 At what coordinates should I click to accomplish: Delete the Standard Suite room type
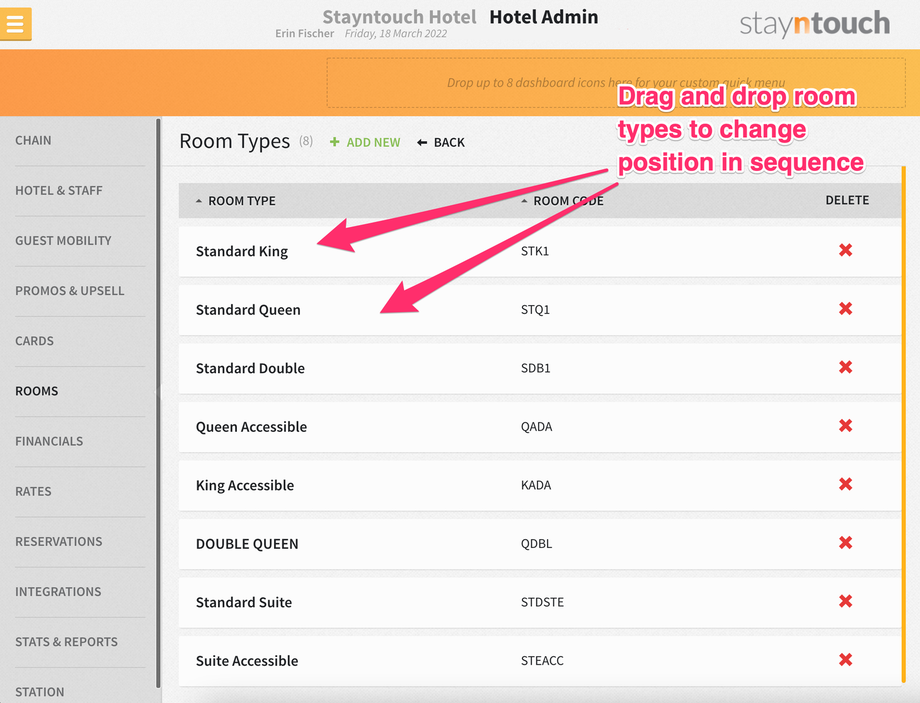845,601
